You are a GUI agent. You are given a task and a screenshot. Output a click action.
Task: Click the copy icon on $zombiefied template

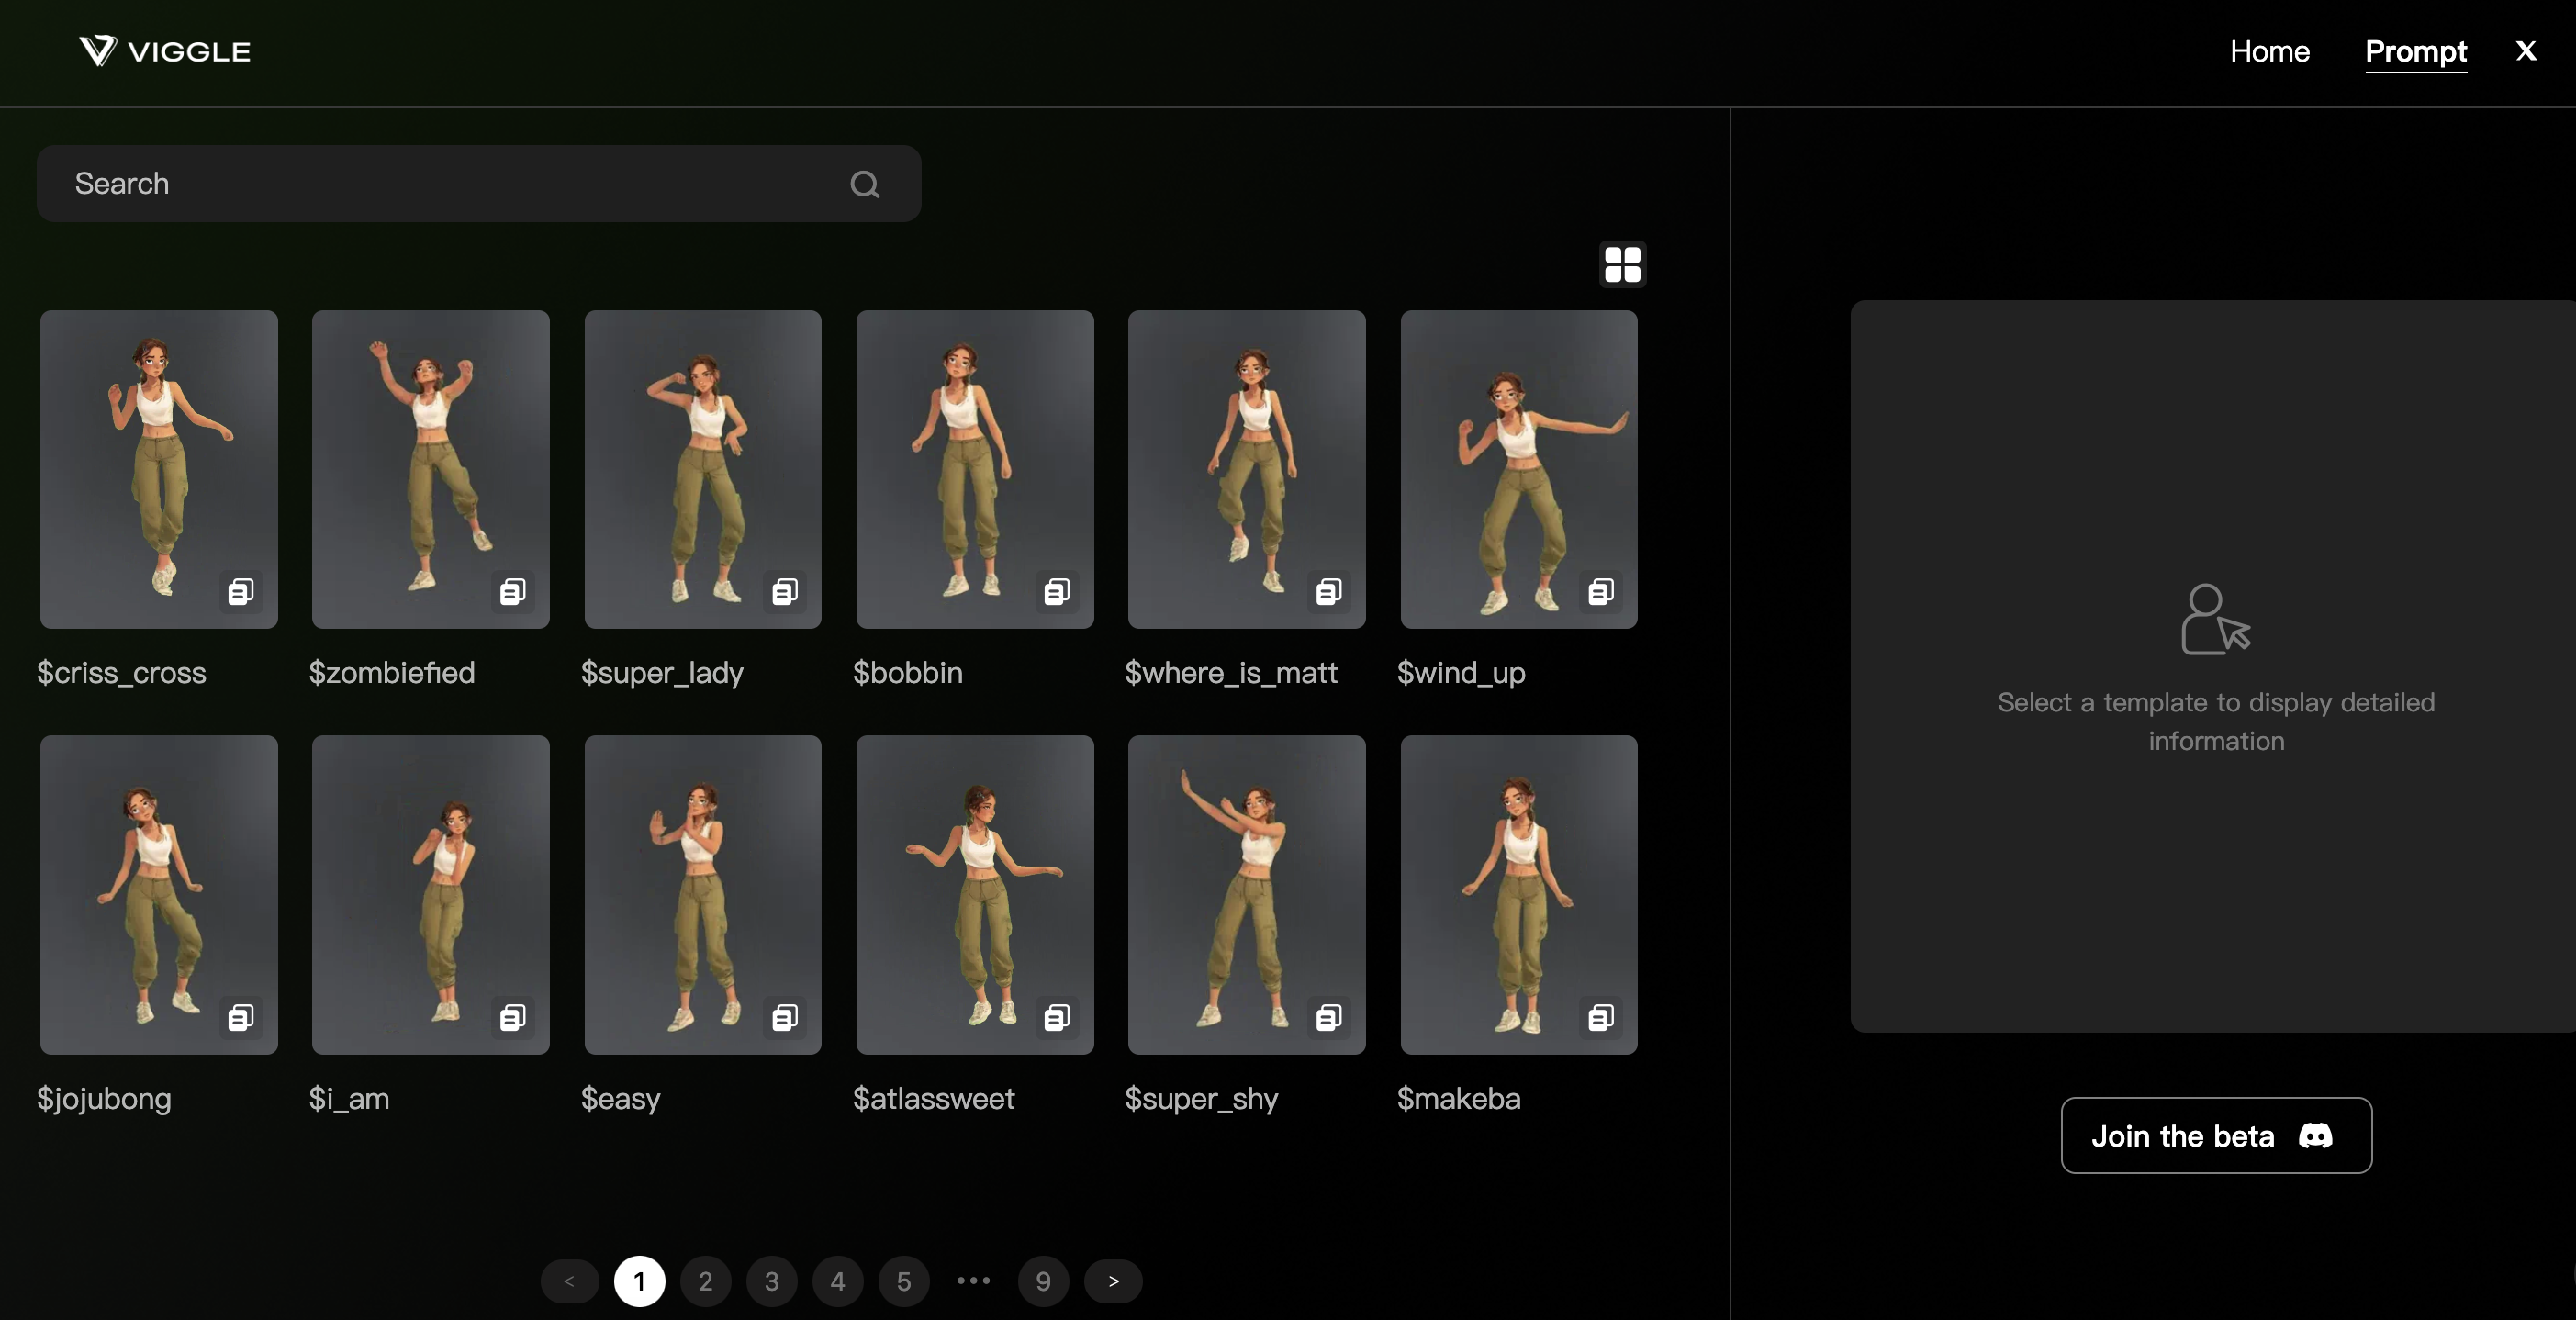click(513, 591)
